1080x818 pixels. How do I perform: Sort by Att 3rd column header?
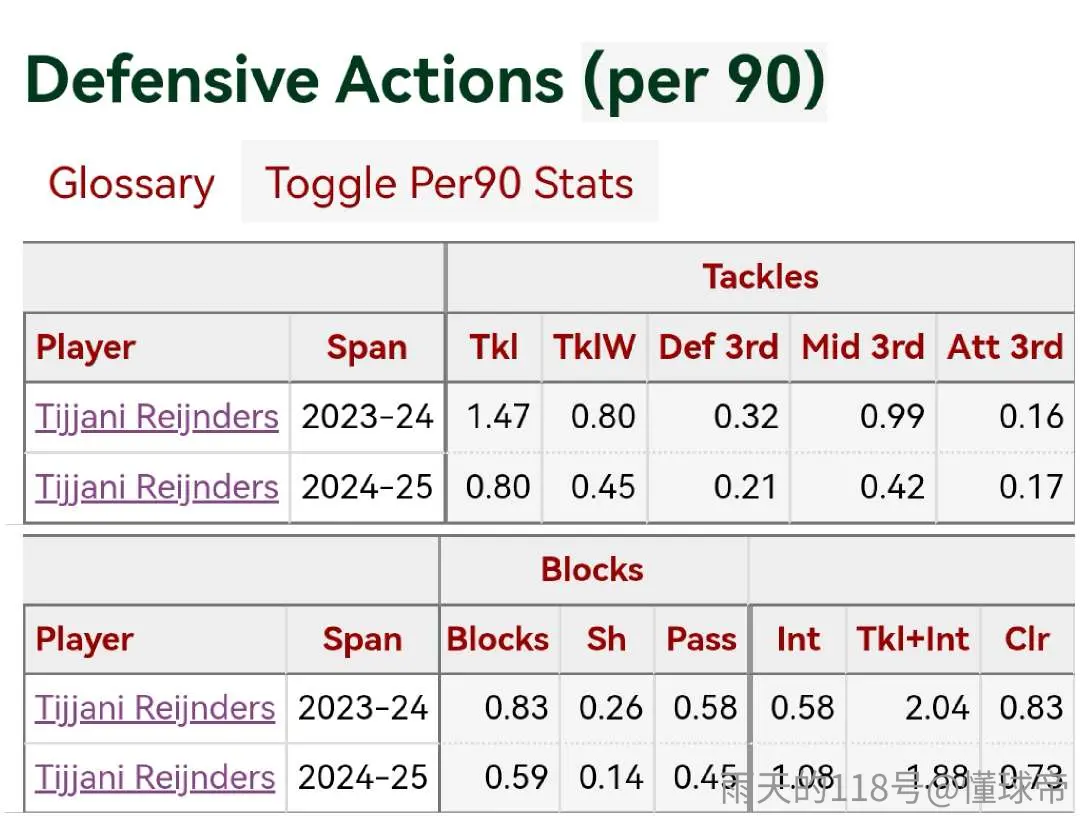(x=1006, y=347)
